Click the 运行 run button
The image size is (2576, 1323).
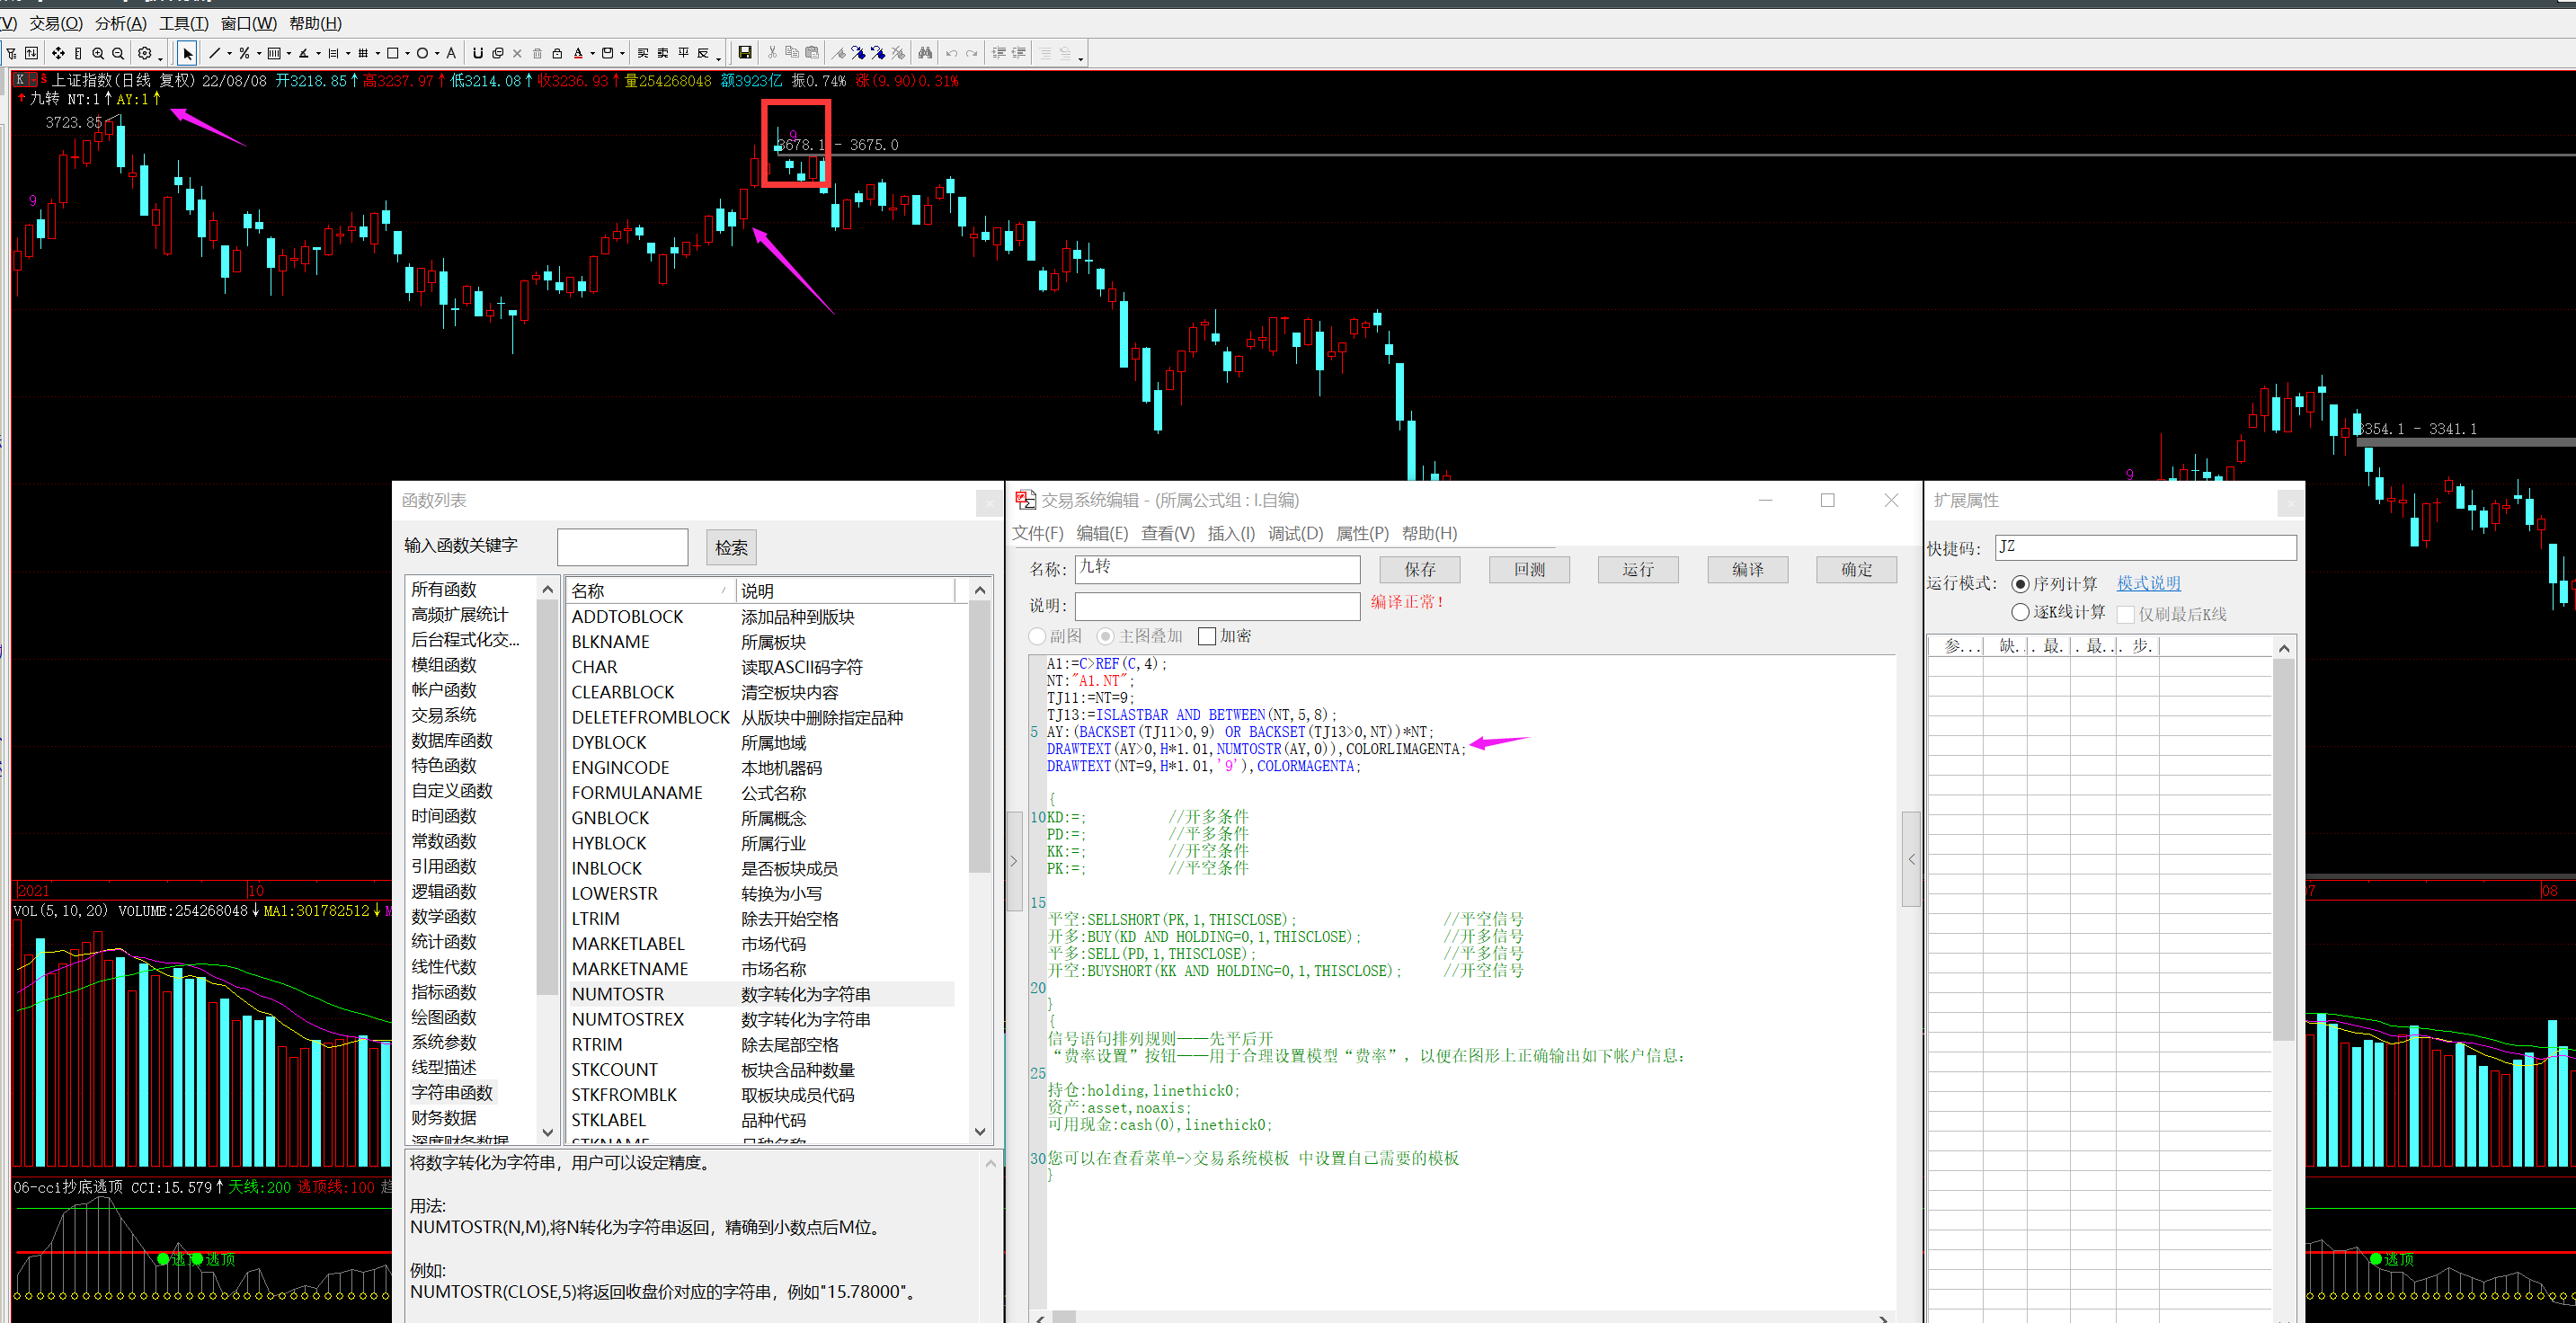coord(1638,570)
